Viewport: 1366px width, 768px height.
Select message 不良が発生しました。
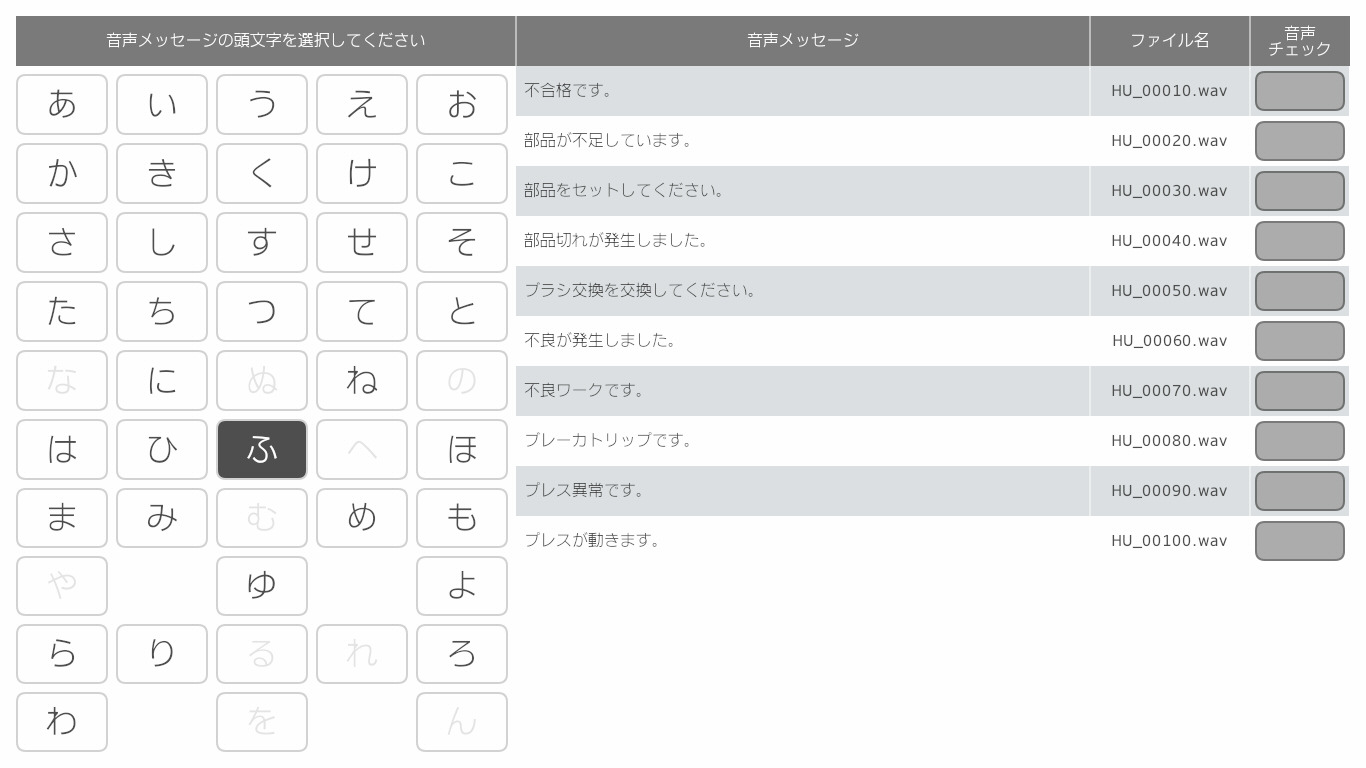(x=803, y=341)
